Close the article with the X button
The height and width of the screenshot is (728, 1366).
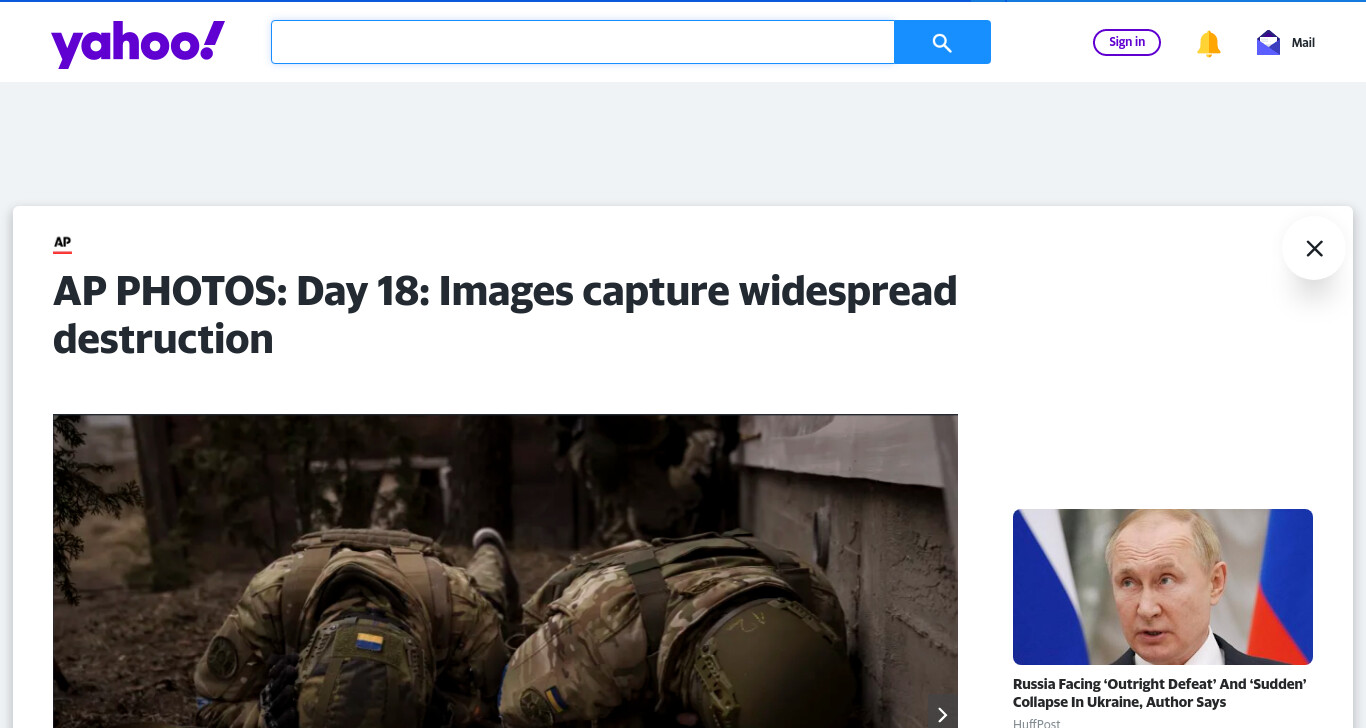point(1314,248)
